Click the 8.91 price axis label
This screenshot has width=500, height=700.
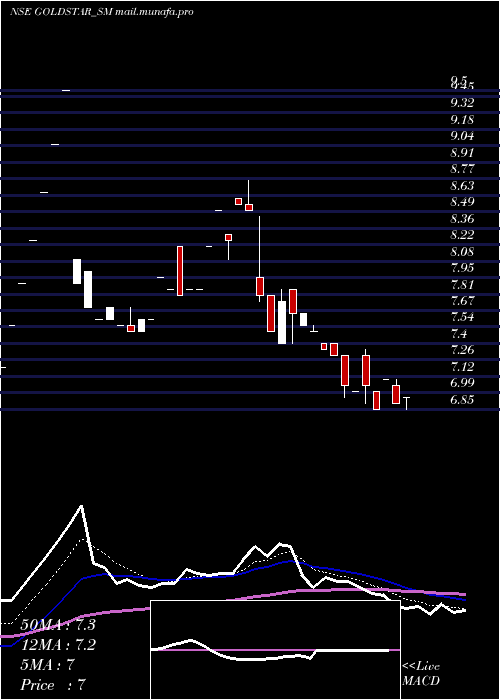[x=462, y=153]
